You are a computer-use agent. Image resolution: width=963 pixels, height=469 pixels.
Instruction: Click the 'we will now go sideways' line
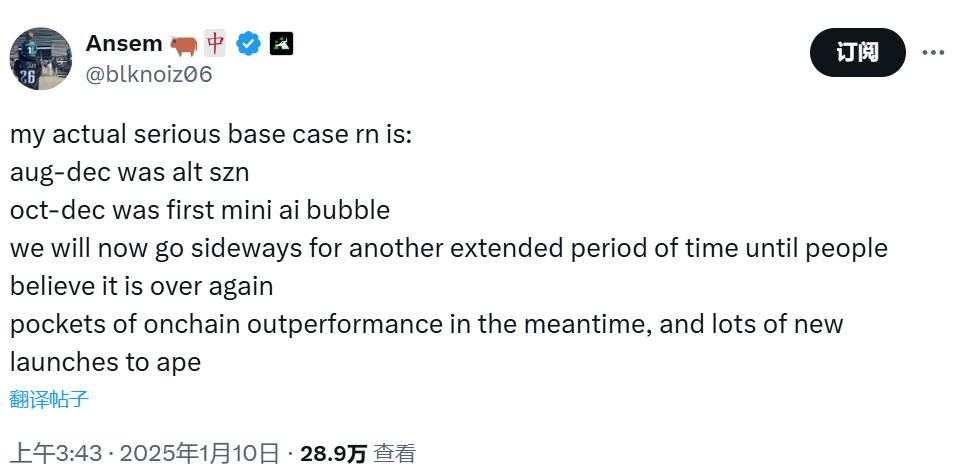(449, 248)
